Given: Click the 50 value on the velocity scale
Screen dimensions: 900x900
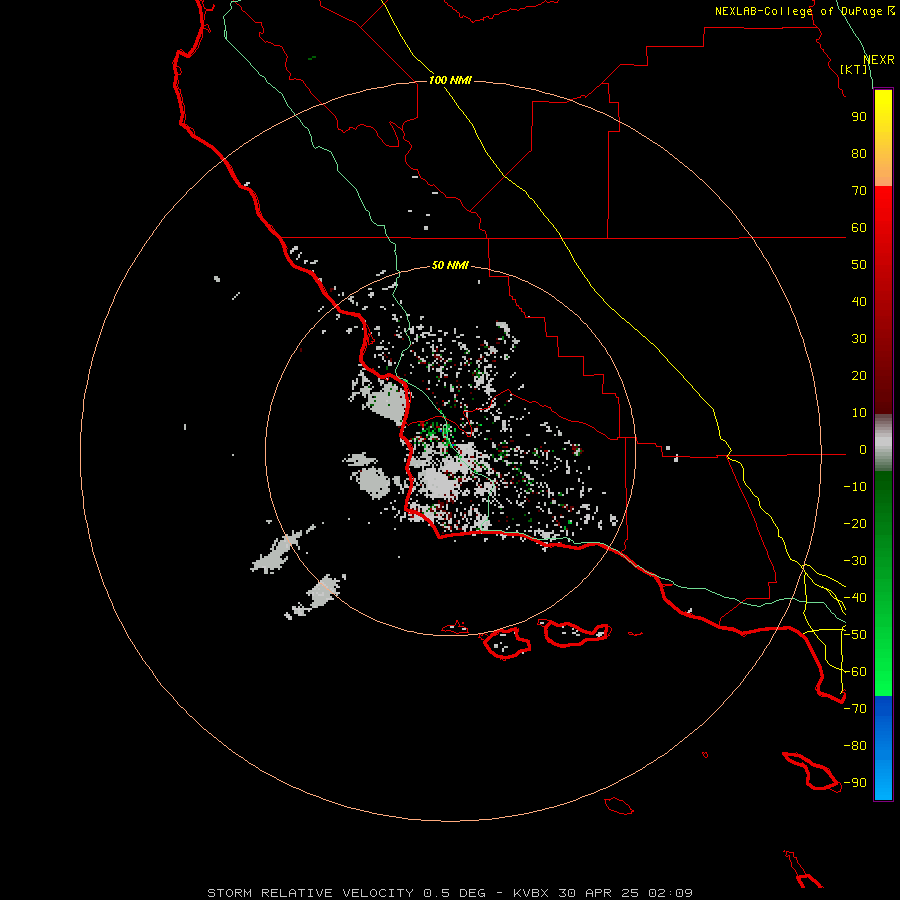Looking at the screenshot, I should [859, 265].
